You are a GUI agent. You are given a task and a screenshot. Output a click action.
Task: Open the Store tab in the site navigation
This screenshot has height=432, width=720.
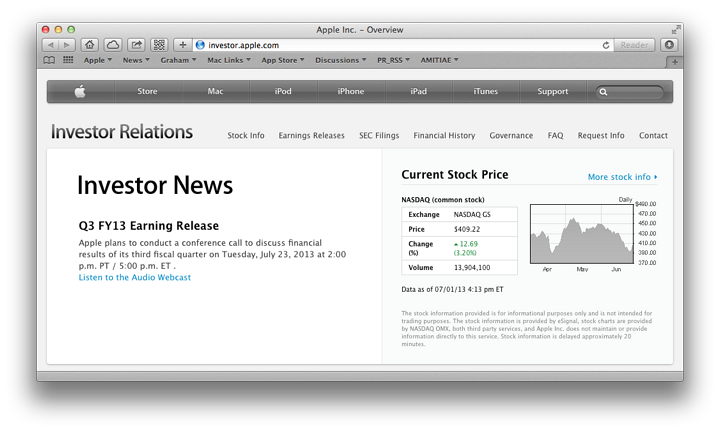[147, 91]
